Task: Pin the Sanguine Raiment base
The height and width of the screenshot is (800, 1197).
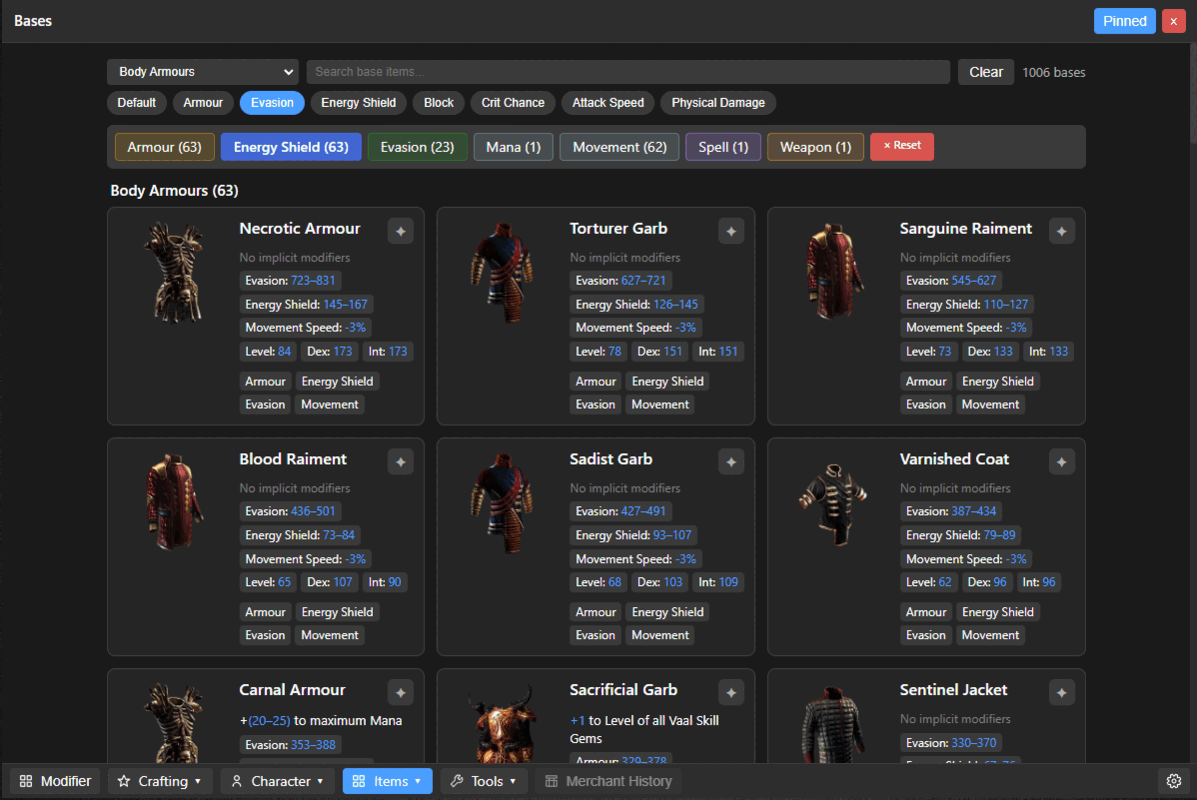Action: coord(1061,231)
